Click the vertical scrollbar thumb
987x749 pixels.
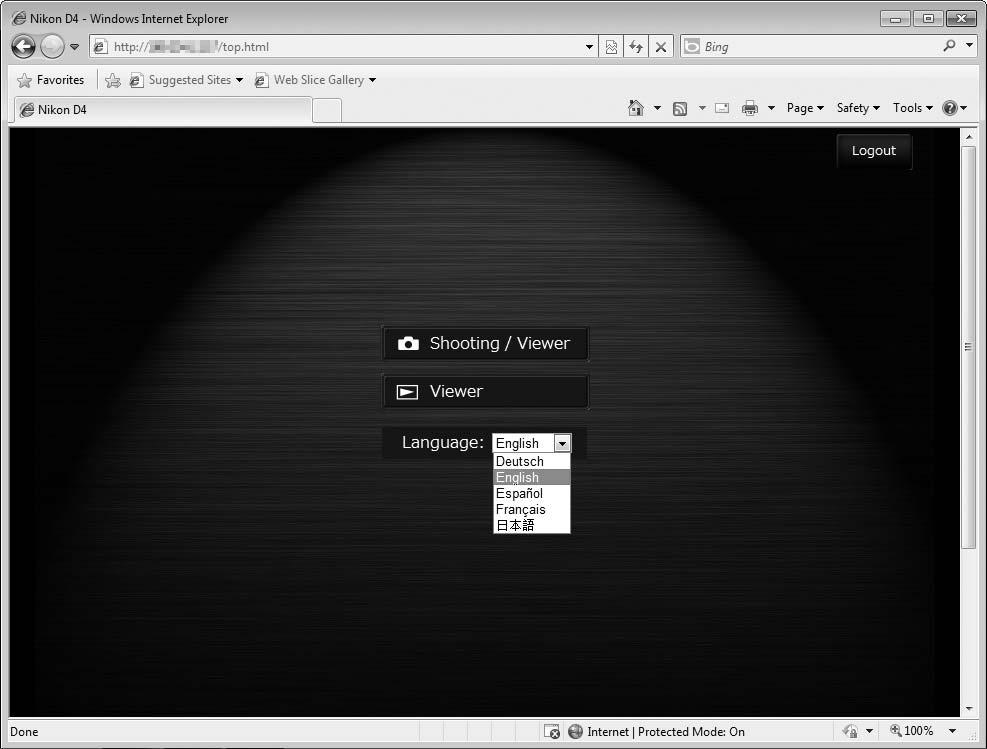tap(968, 347)
